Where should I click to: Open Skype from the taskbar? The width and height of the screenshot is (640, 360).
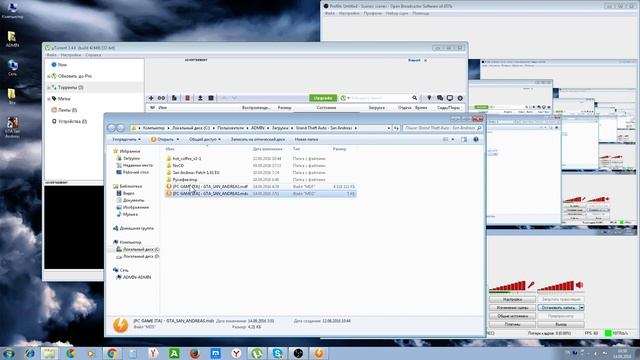[x=278, y=353]
